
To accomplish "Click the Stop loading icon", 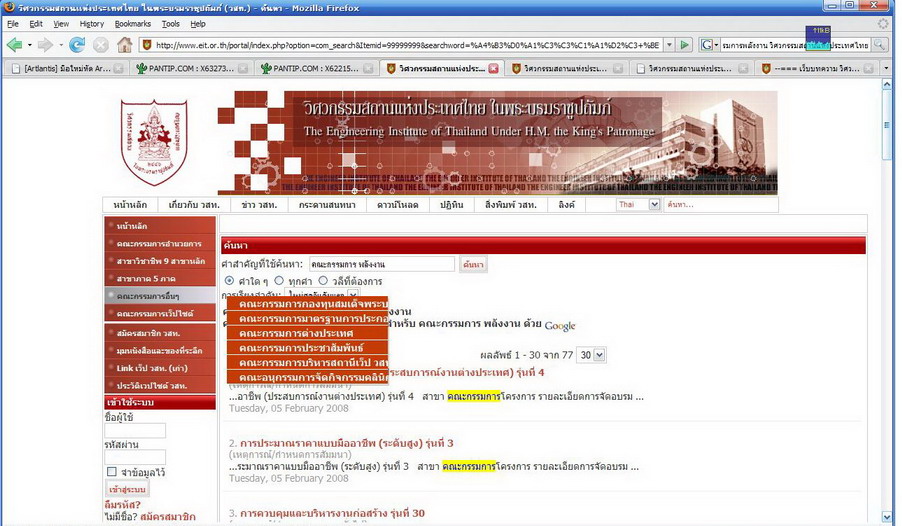I will click(x=101, y=45).
